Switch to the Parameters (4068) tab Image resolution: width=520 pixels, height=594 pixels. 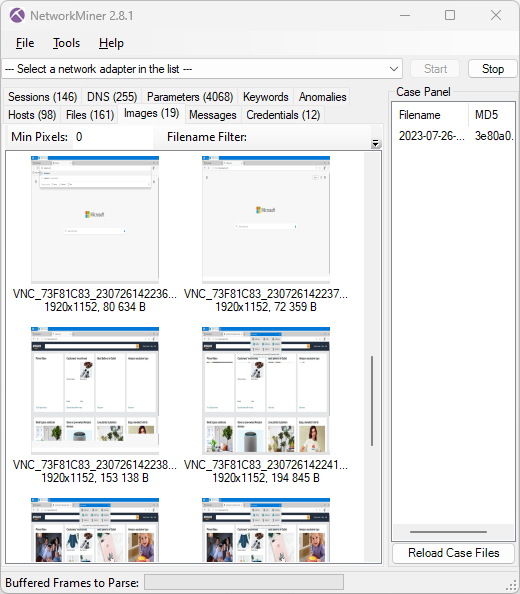[x=190, y=97]
